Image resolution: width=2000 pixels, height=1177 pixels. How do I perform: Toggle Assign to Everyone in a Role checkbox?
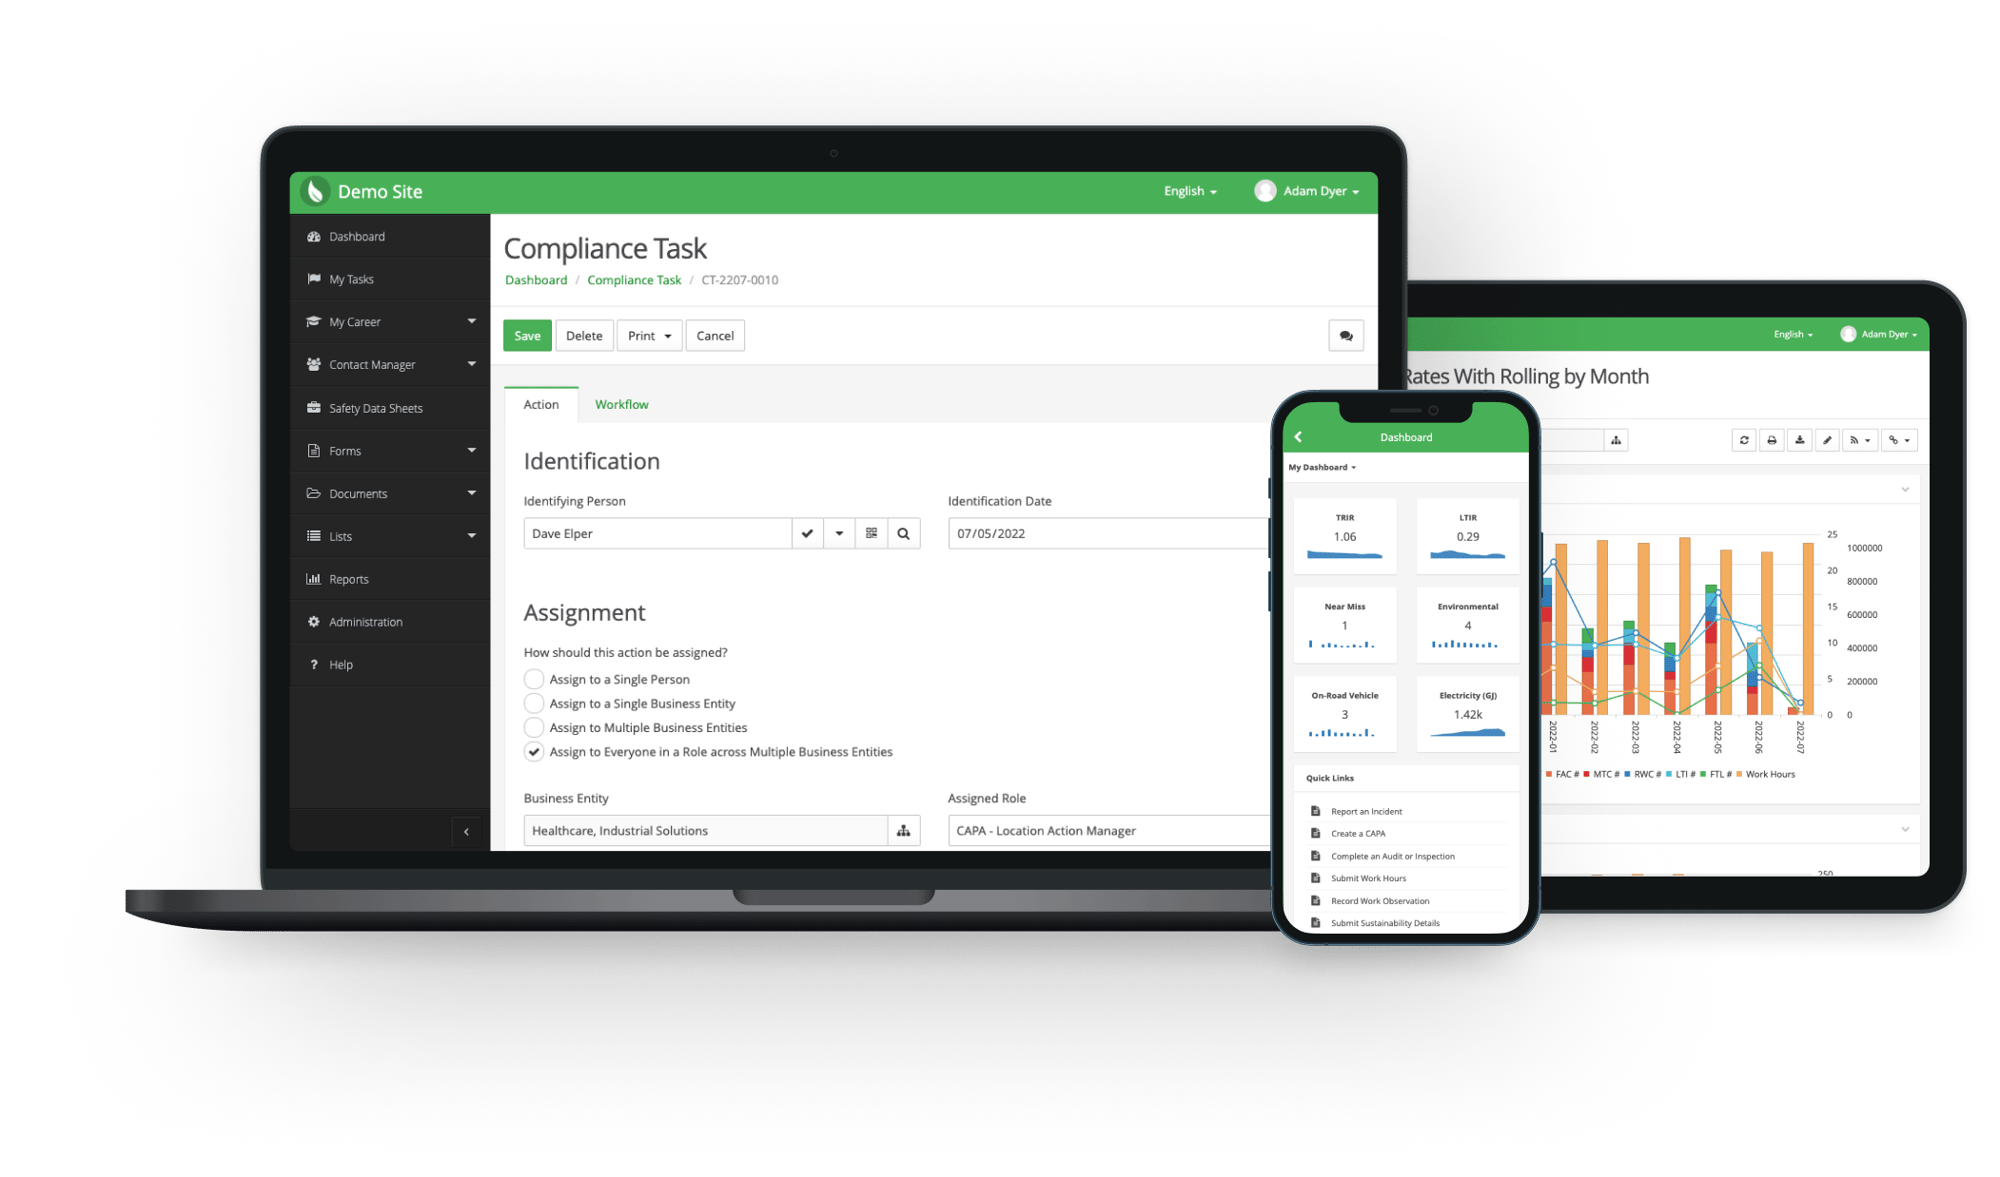[536, 751]
